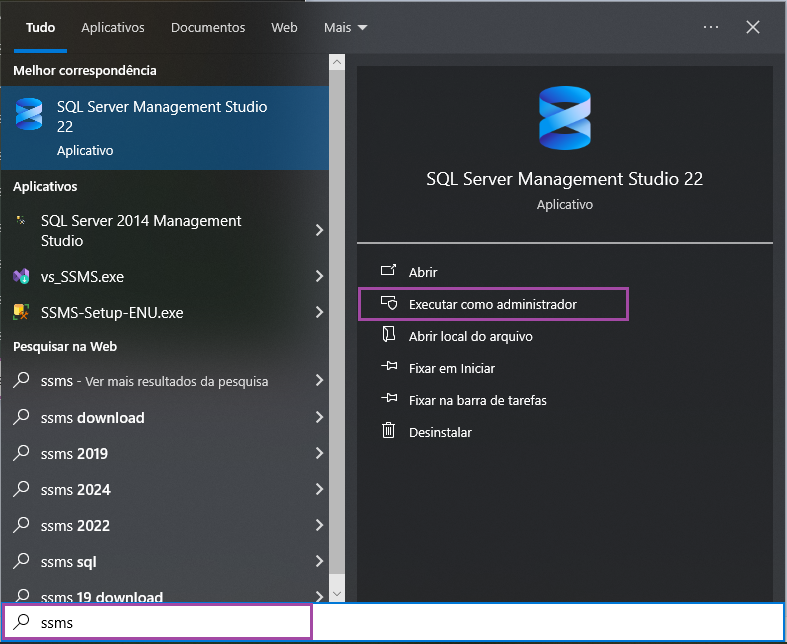Click the trash icon beside Desinstalar
Screen dimensions: 787x644
389,432
